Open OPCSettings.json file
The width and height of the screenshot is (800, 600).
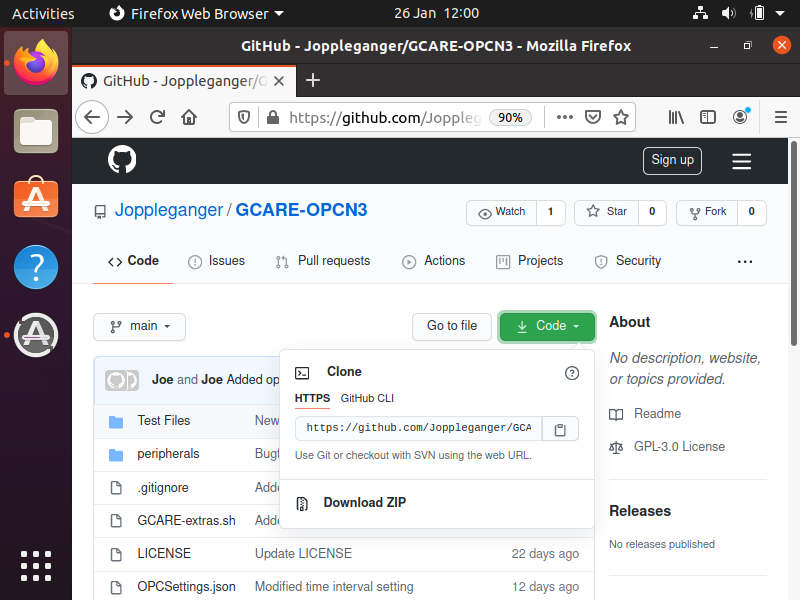(186, 587)
